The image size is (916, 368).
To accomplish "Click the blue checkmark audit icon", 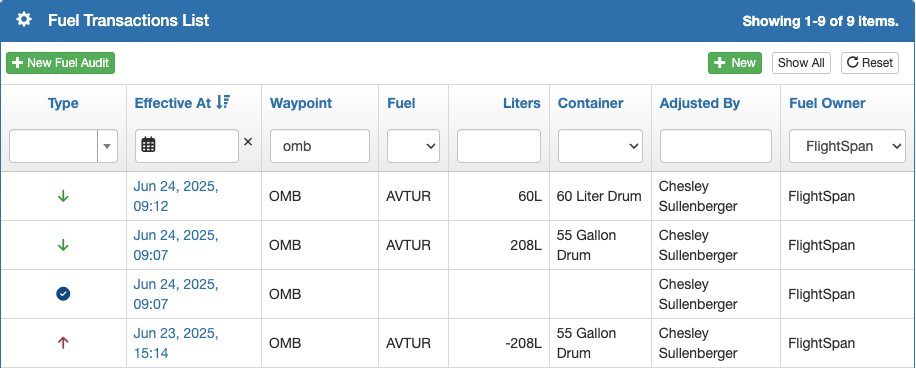I will [63, 294].
